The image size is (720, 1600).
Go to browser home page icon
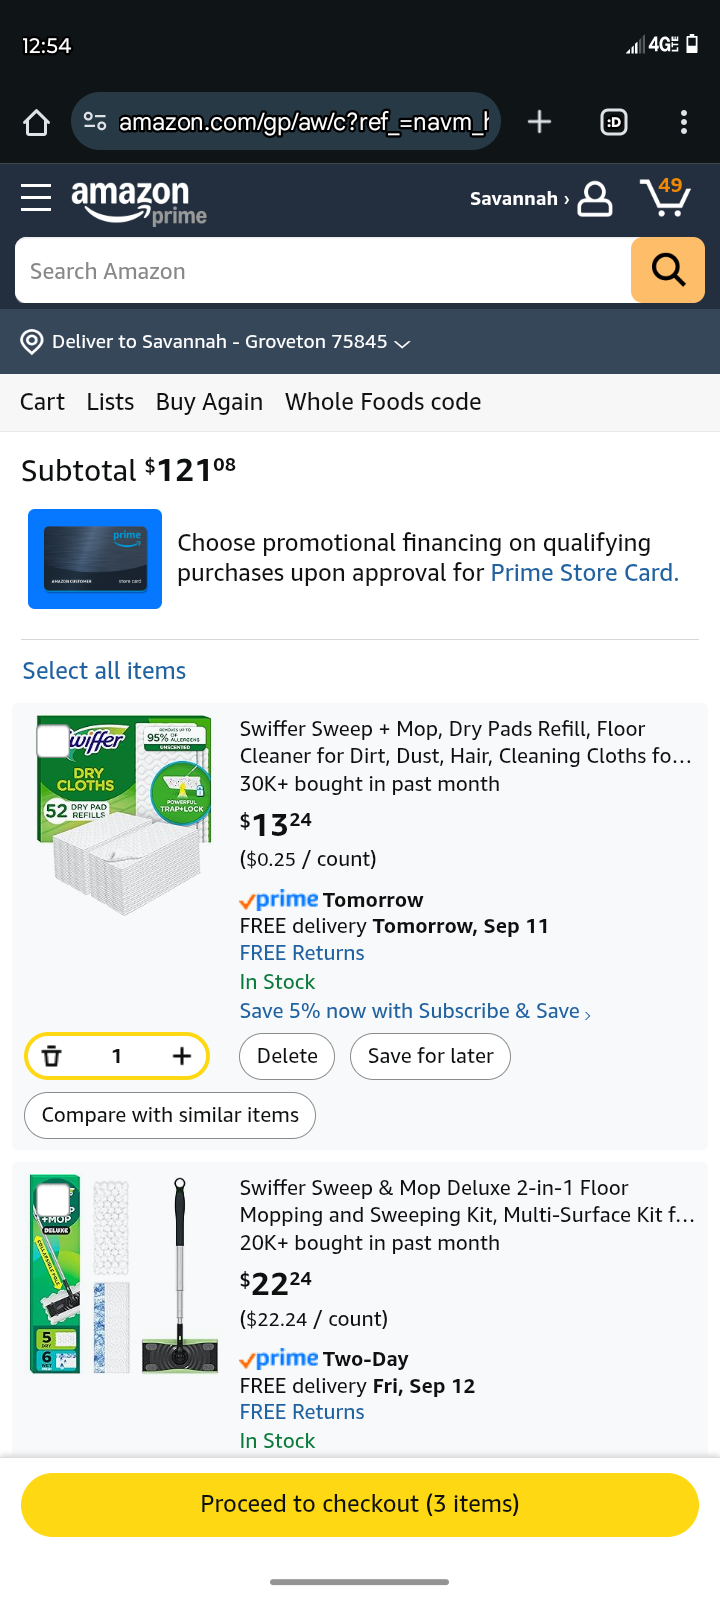click(x=37, y=122)
